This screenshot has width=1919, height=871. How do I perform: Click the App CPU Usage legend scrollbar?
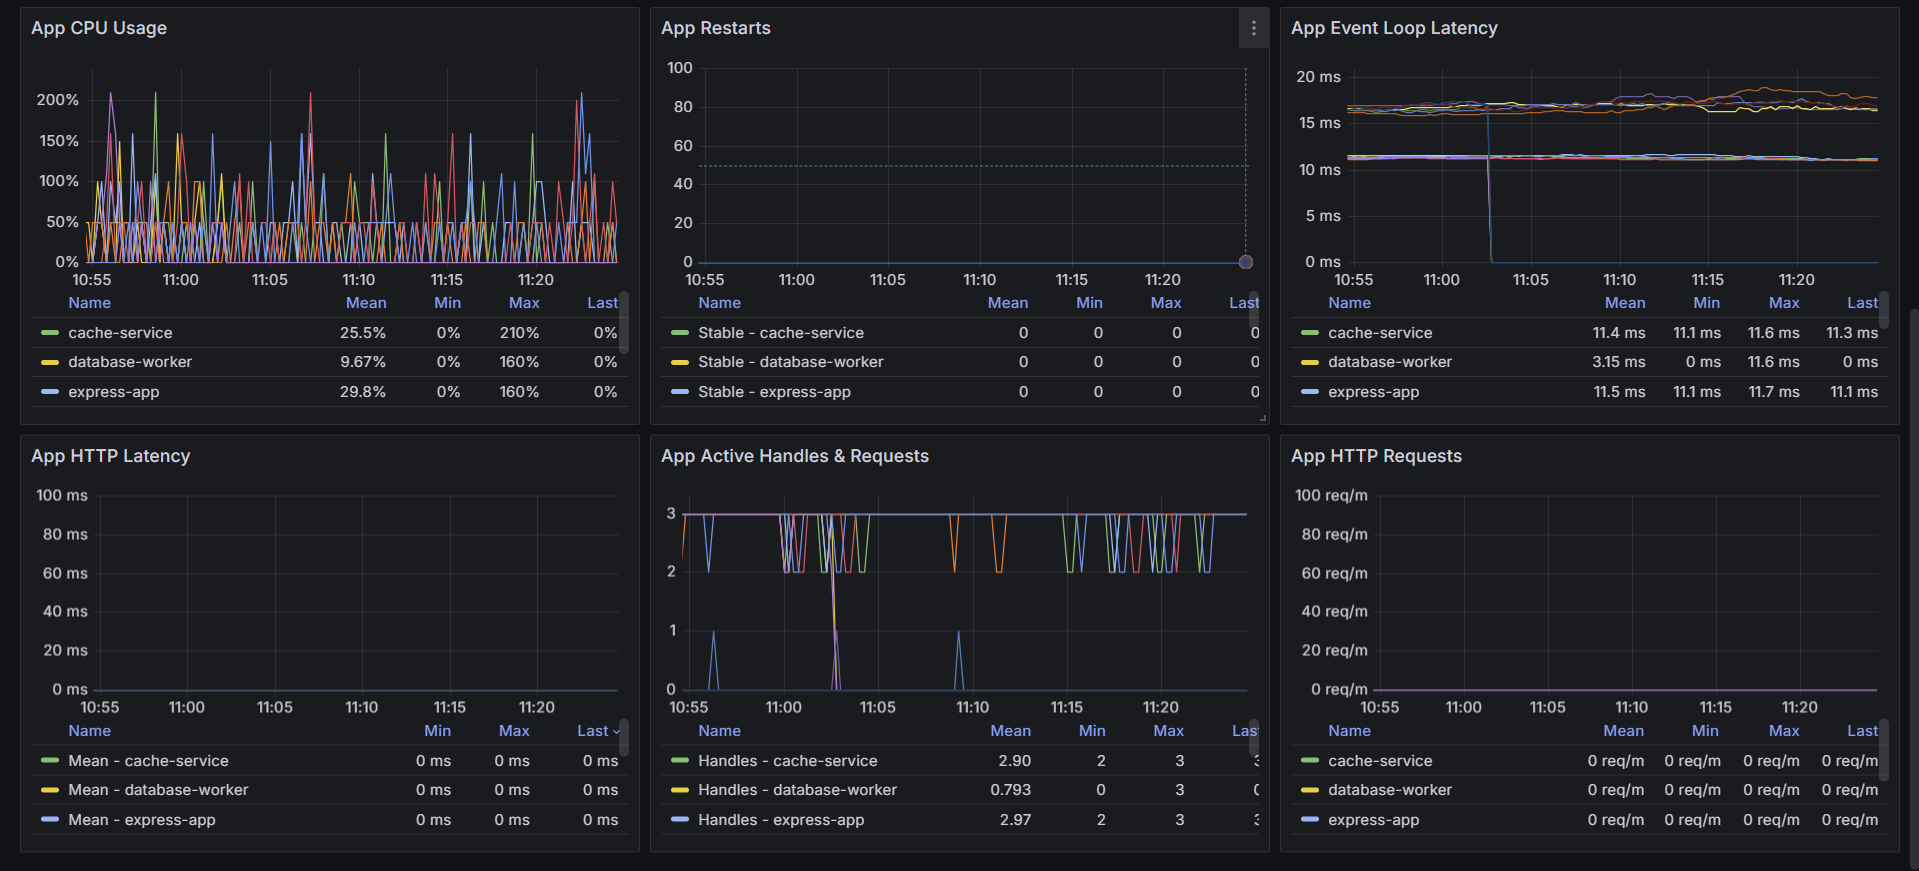pyautogui.click(x=625, y=322)
